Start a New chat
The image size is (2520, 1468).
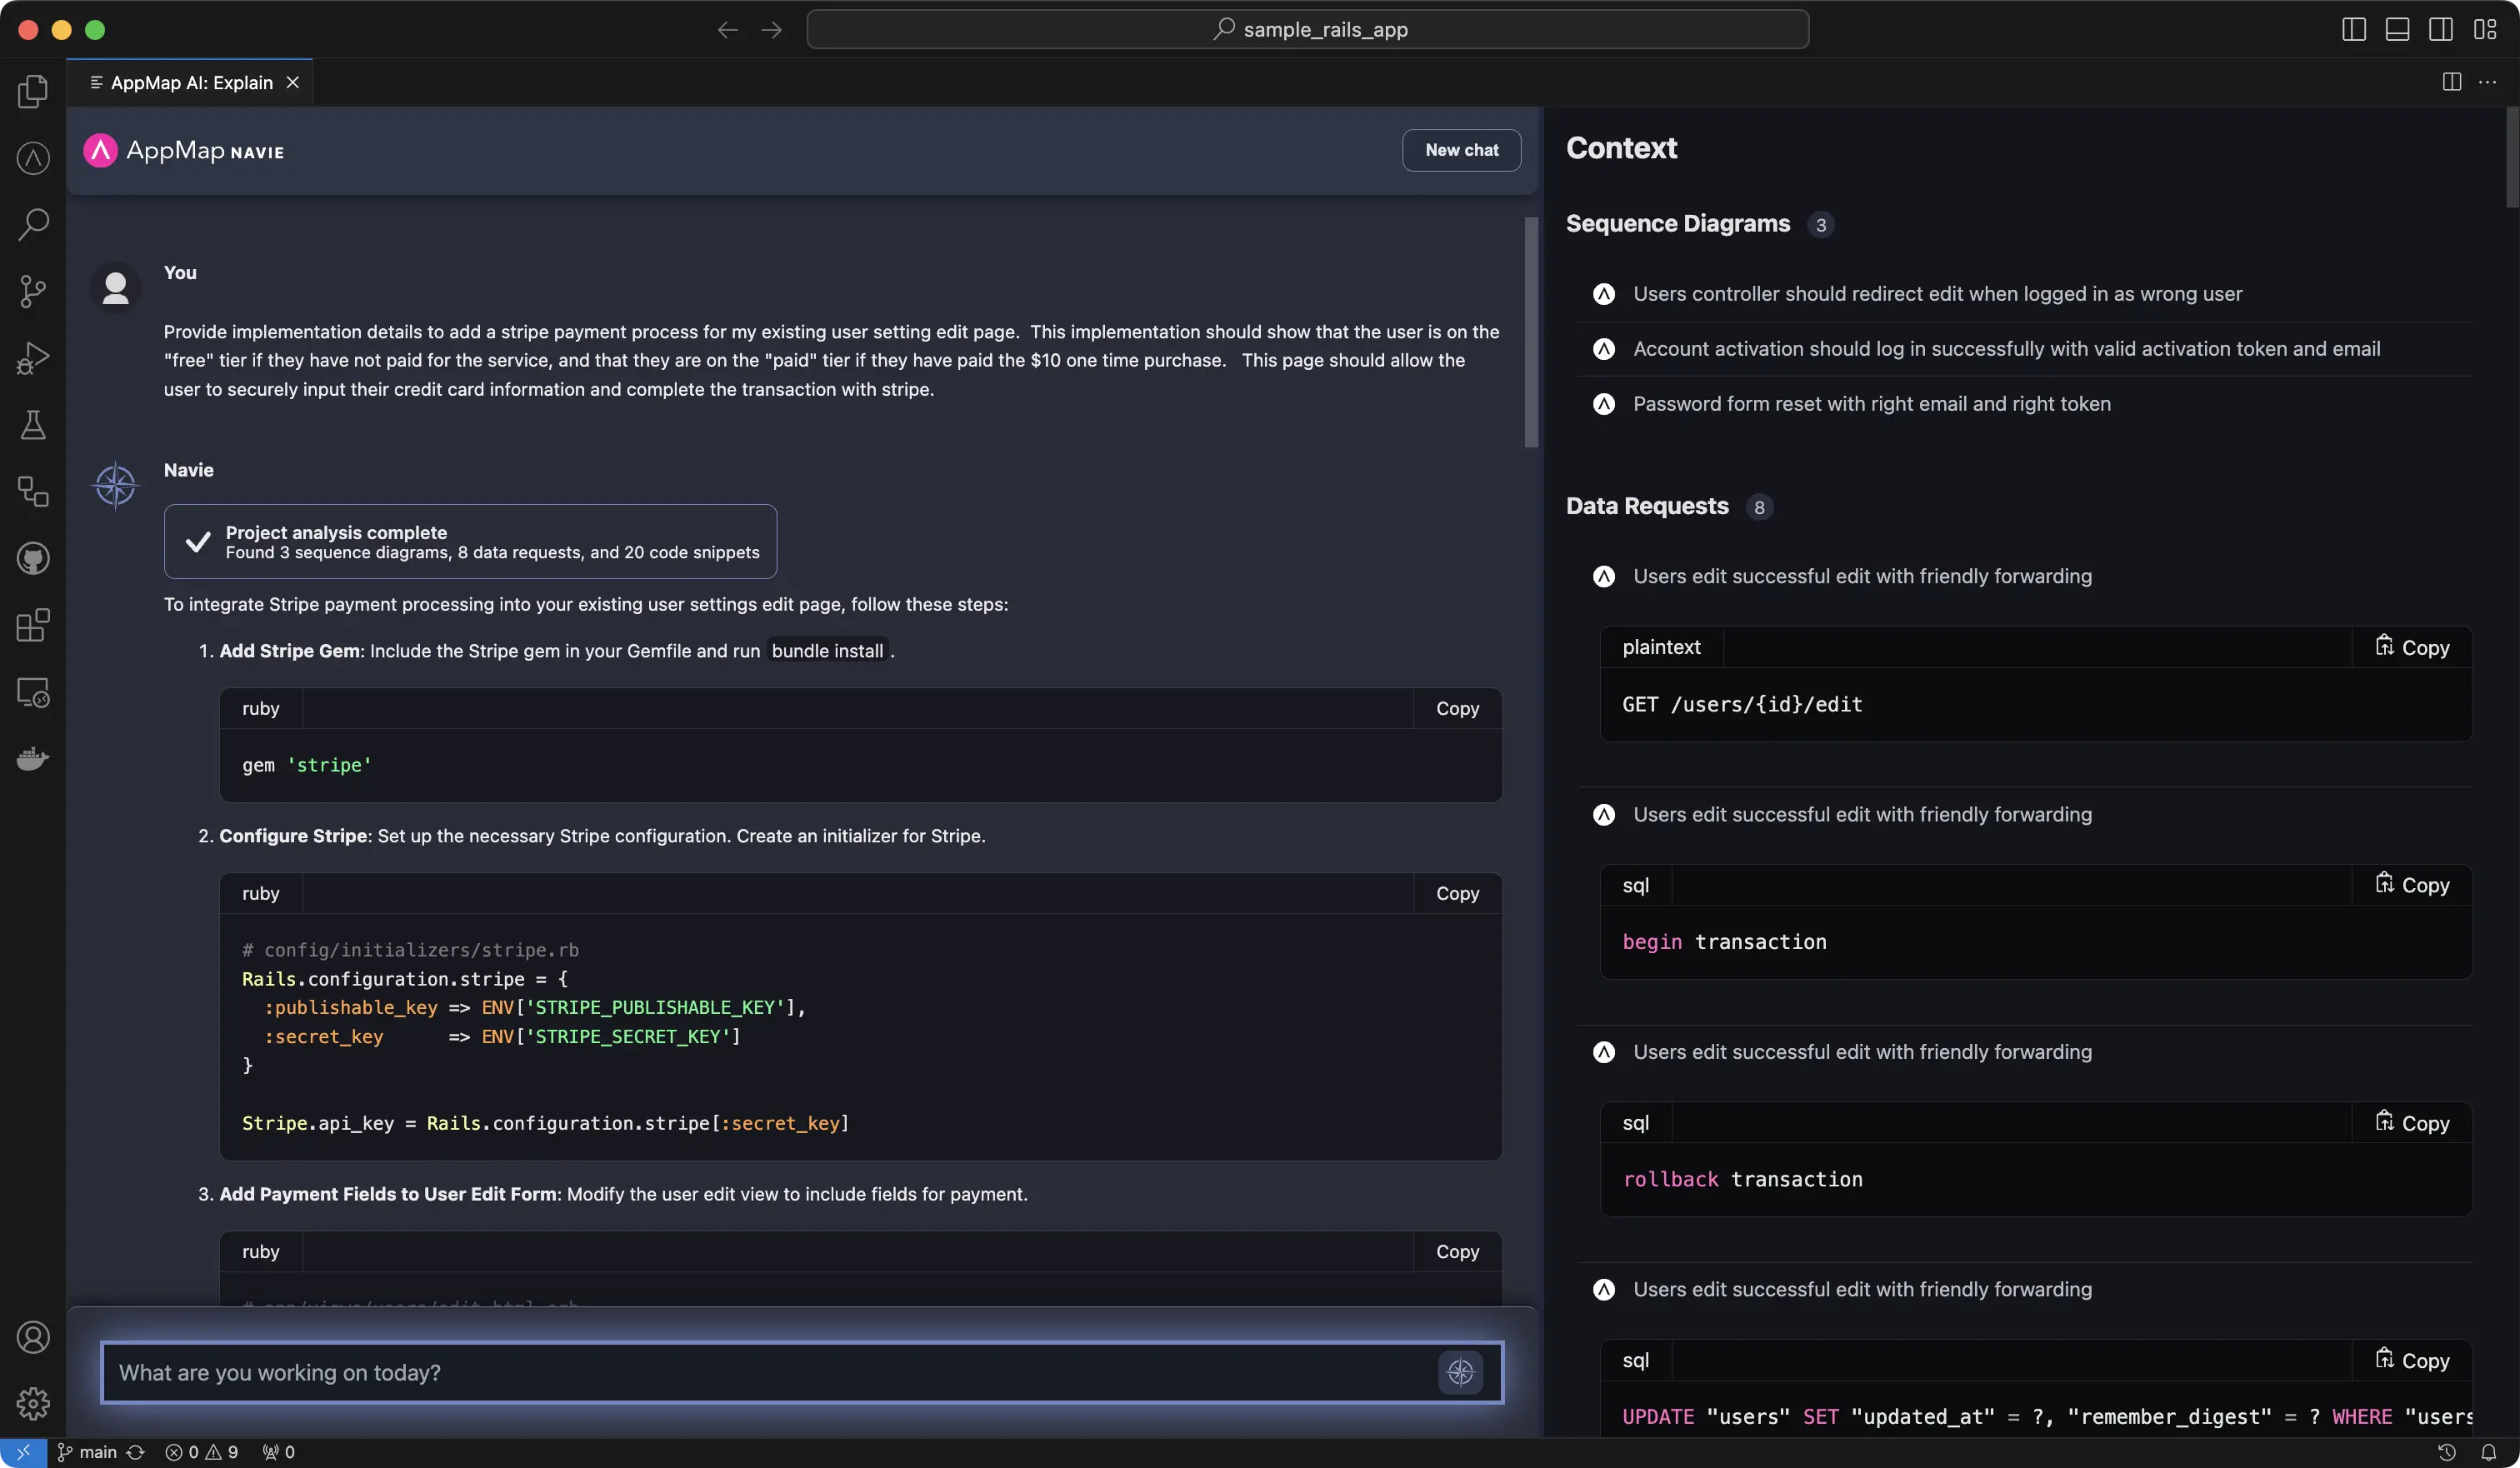[x=1461, y=150]
